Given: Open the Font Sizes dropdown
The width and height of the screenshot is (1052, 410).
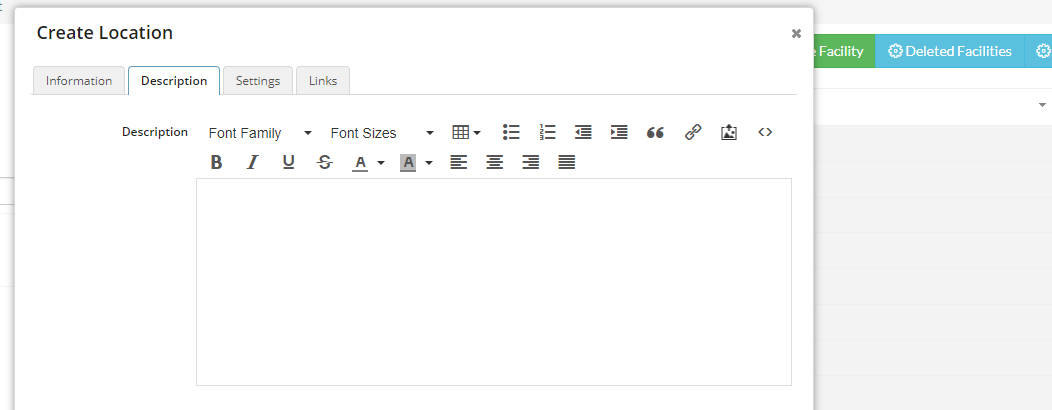Looking at the screenshot, I should (x=382, y=133).
